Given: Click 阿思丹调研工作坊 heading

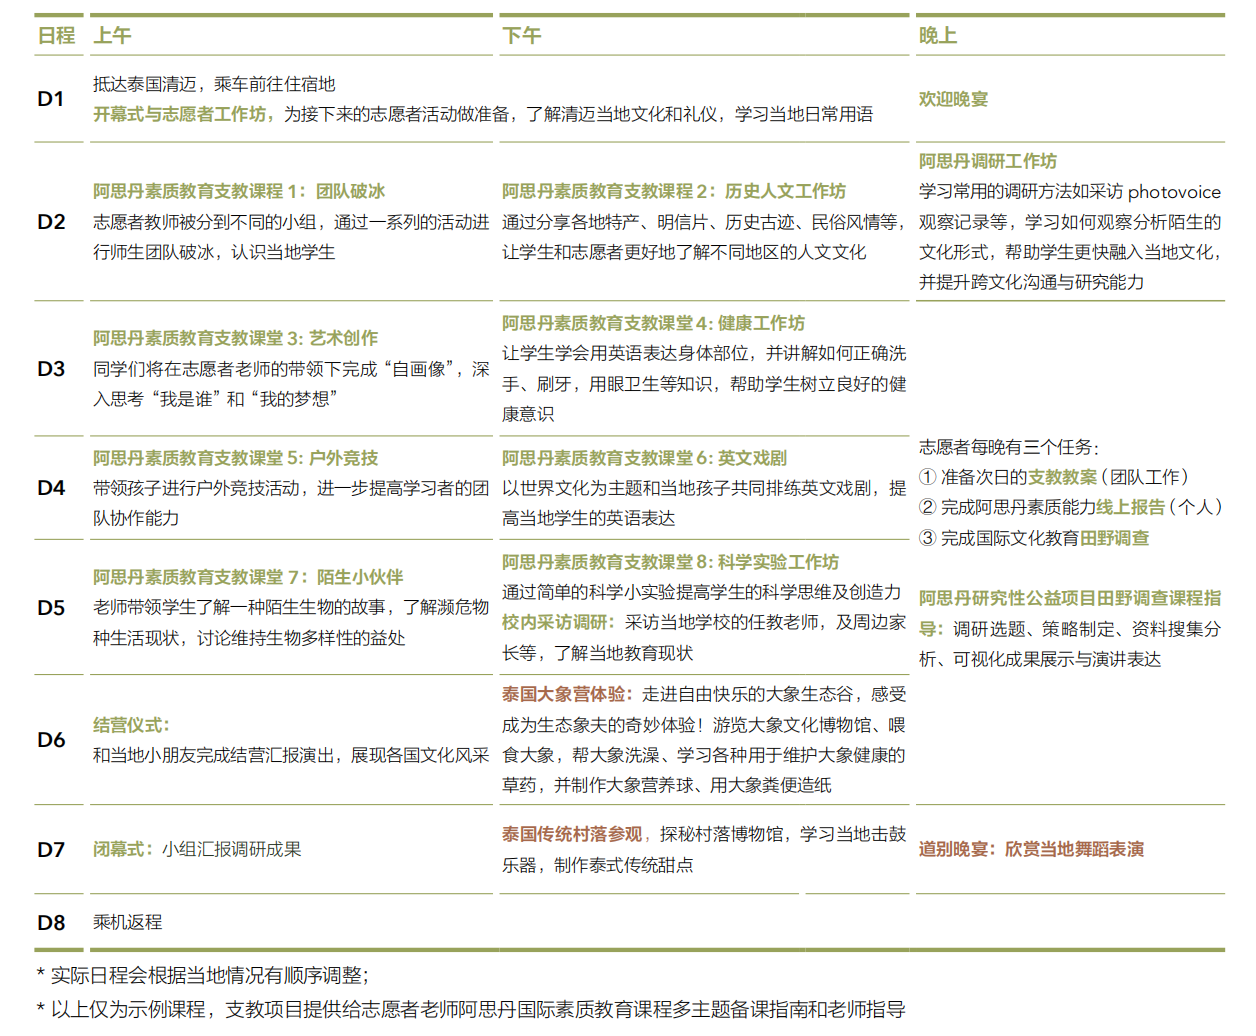Looking at the screenshot, I should [988, 161].
